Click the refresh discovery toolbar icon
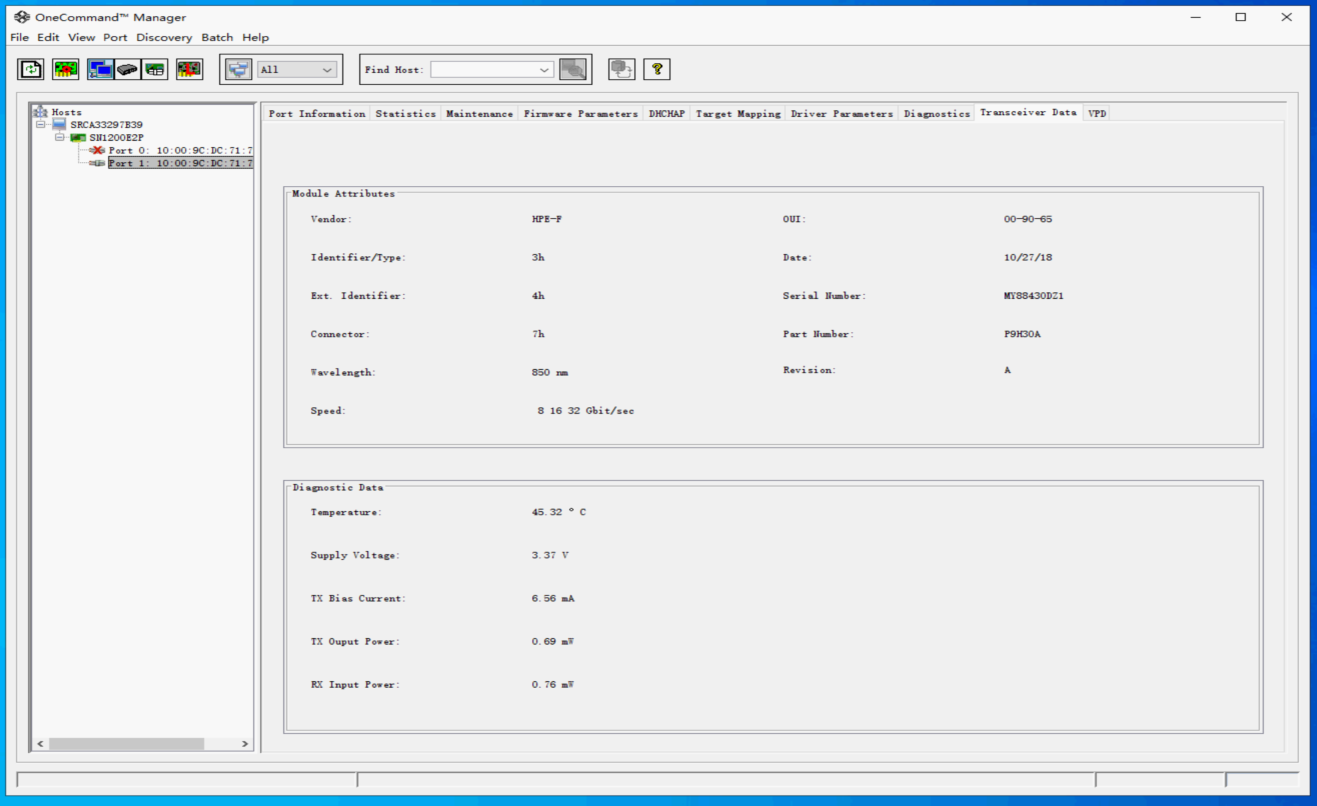 [32, 69]
